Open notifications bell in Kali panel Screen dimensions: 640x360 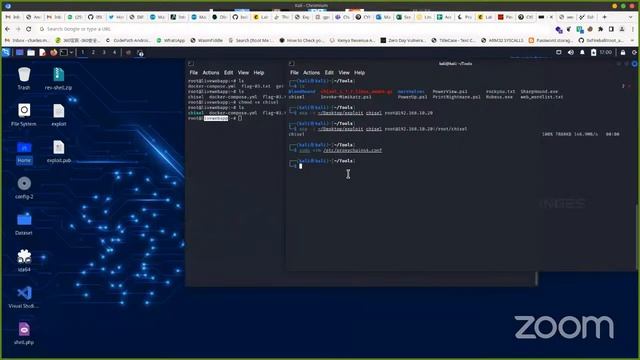[582, 52]
